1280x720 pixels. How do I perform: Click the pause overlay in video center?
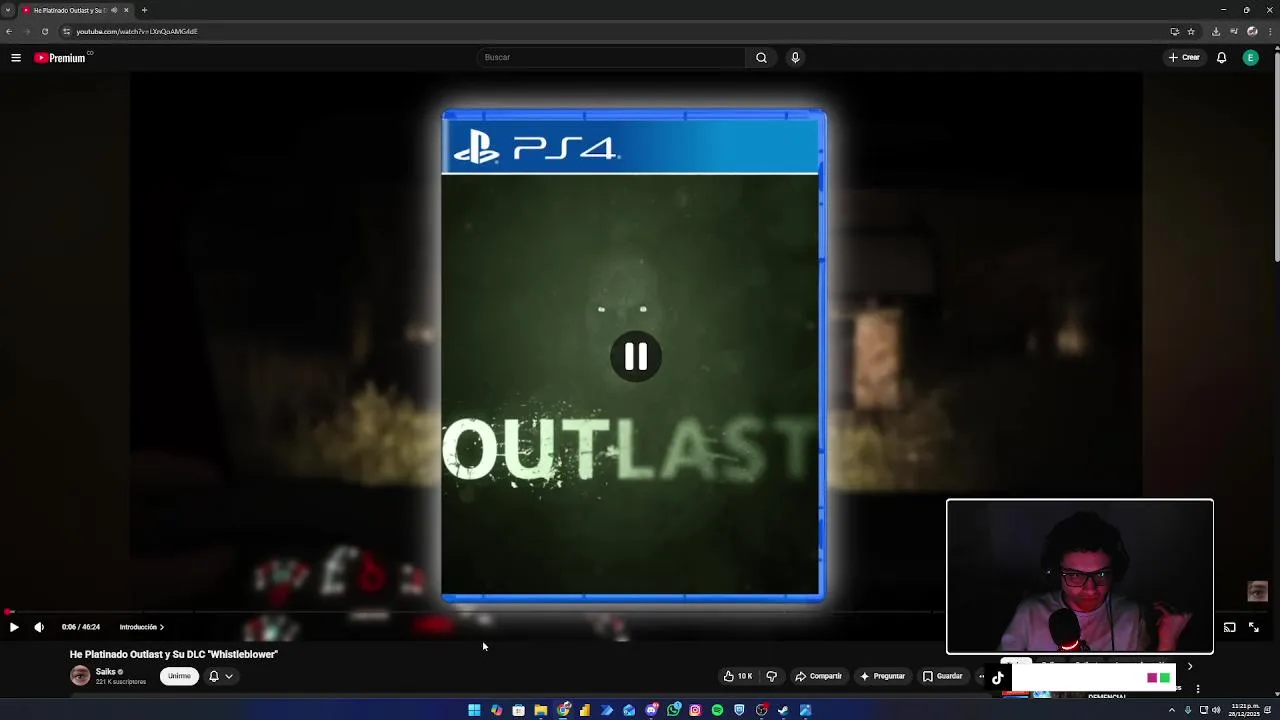635,357
